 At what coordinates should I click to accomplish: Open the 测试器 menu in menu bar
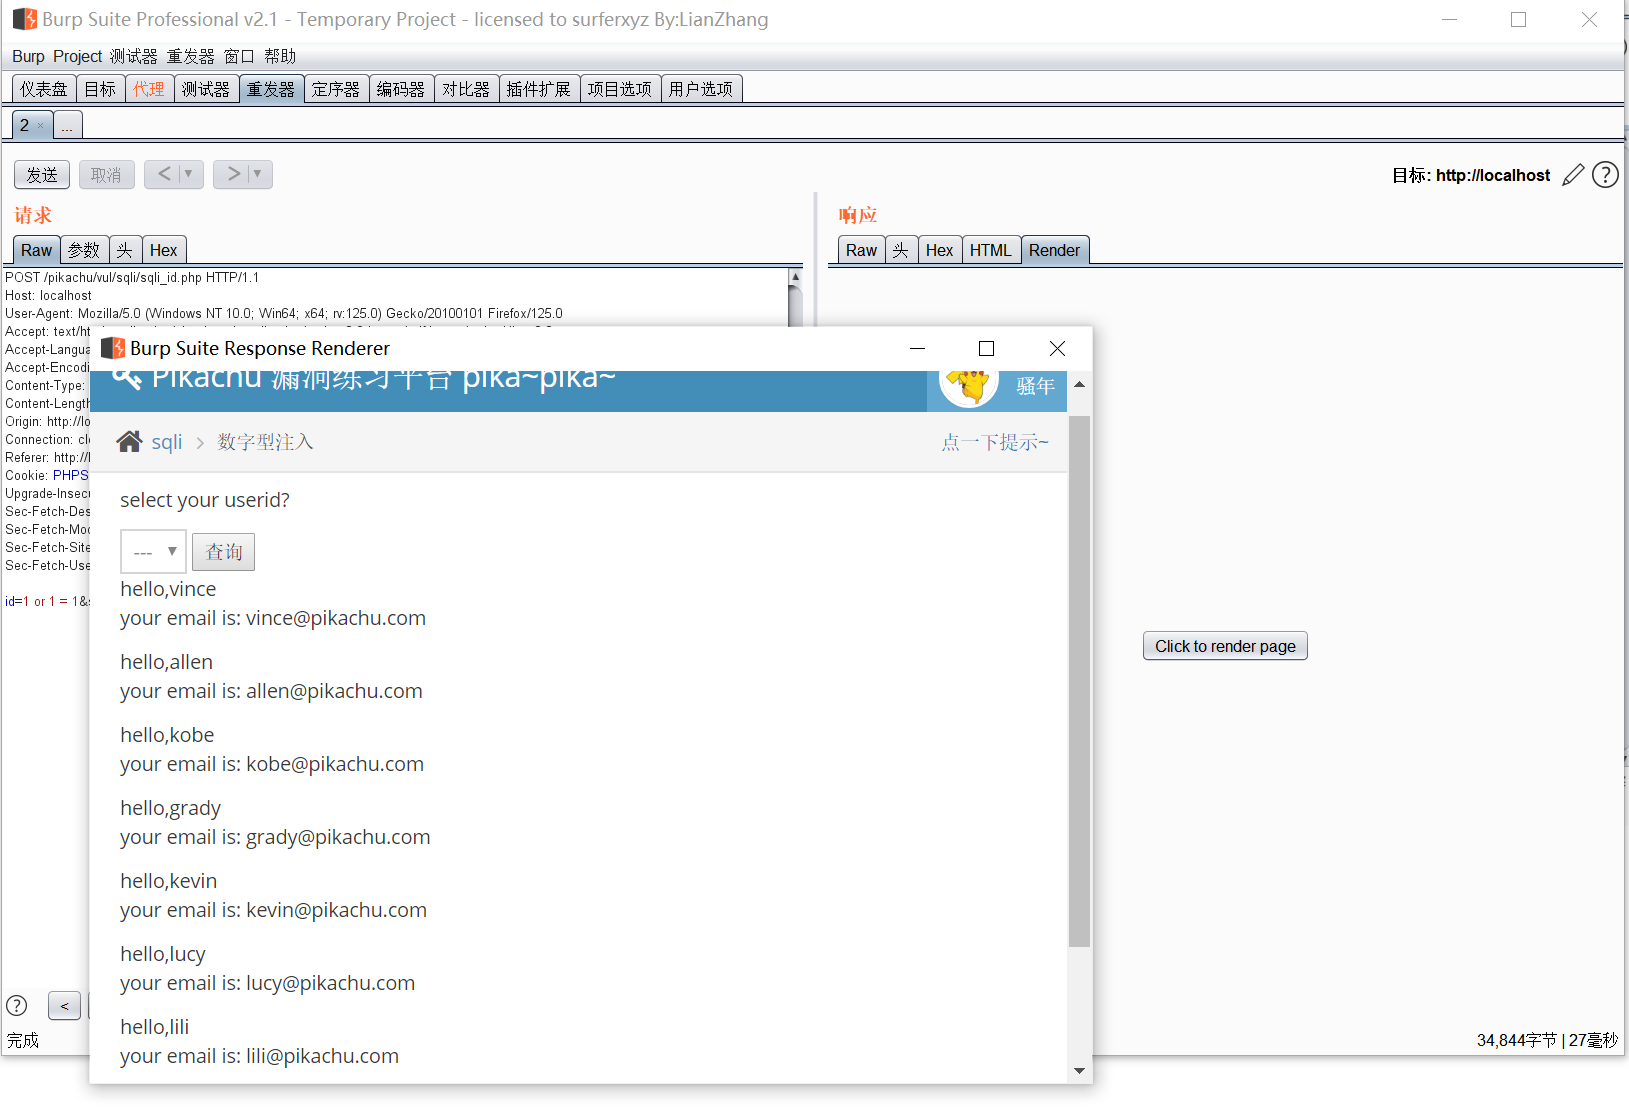(x=134, y=57)
